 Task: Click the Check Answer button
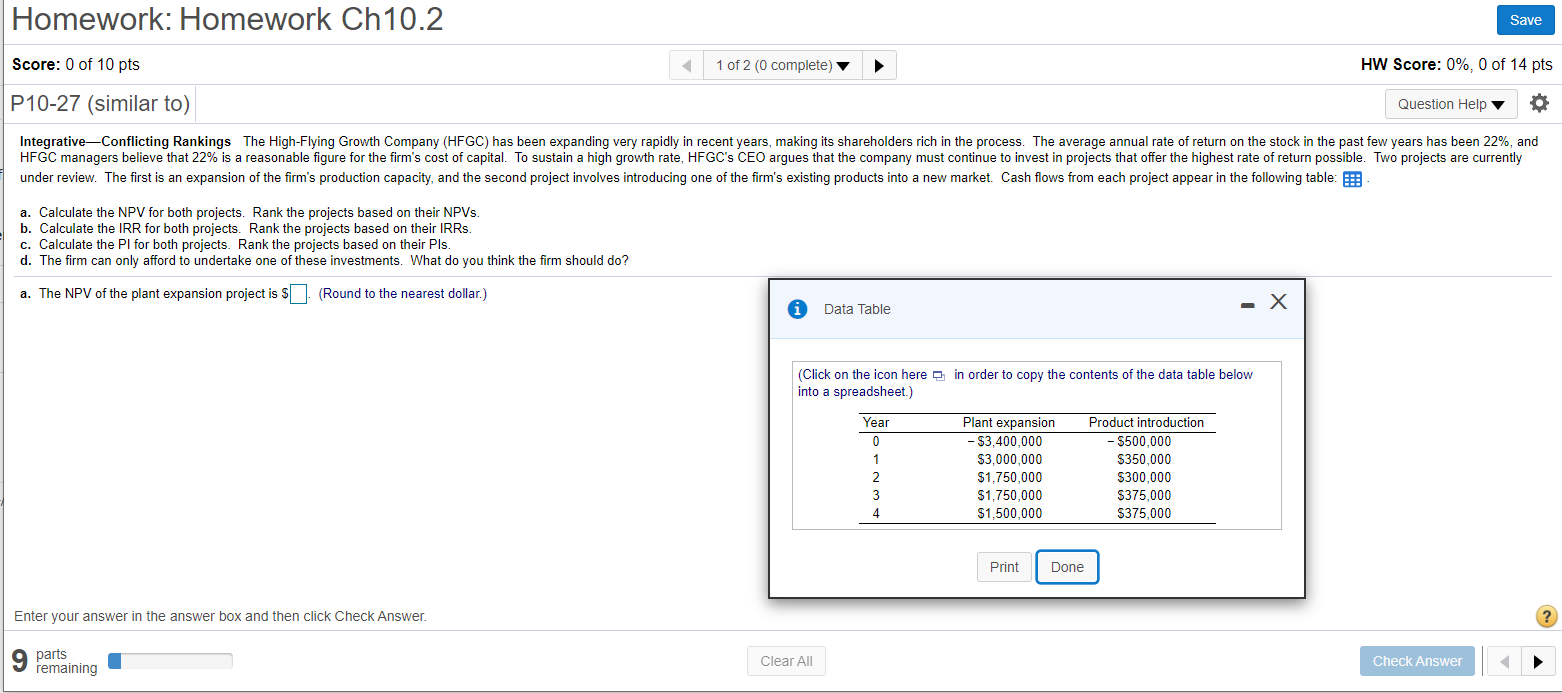tap(1417, 661)
